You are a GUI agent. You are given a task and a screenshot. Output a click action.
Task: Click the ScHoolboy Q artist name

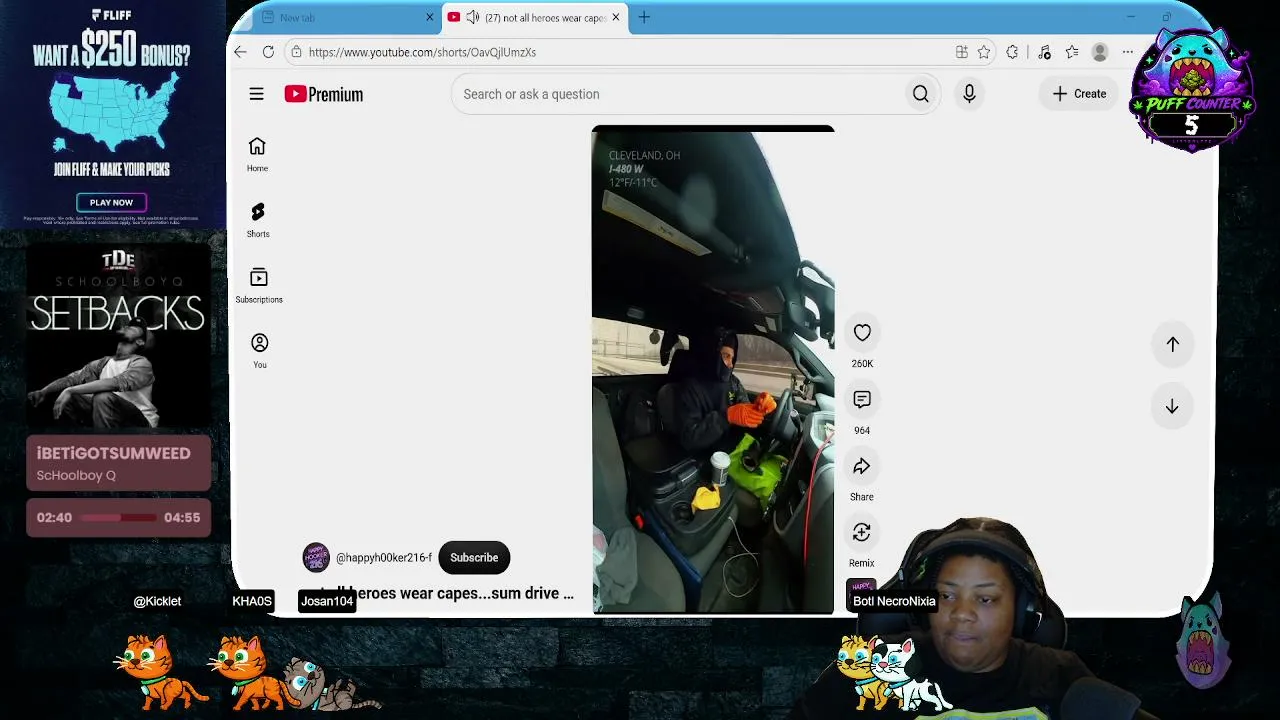[x=76, y=475]
